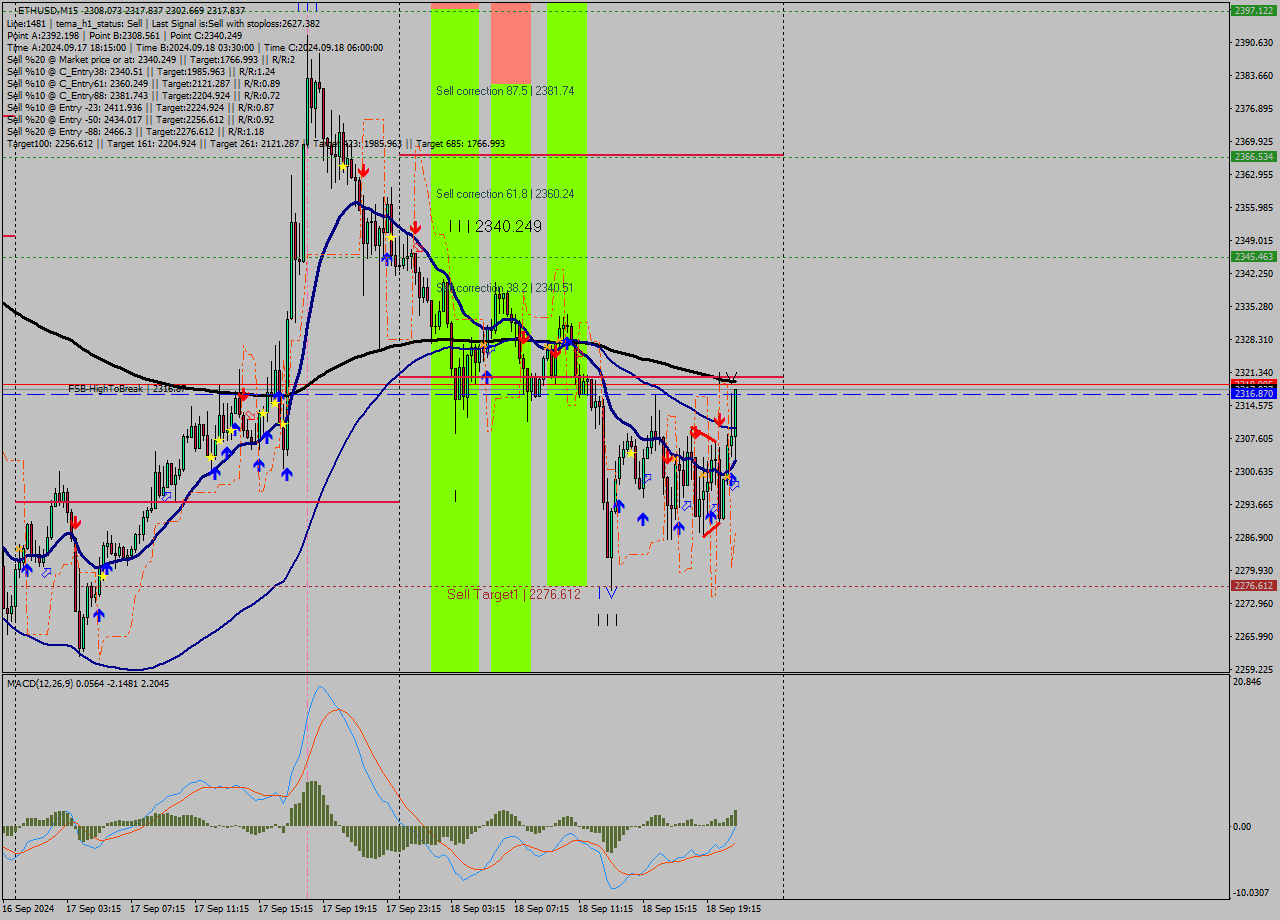This screenshot has width=1280, height=920.
Task: Select the red down arrow above the latest candle
Action: pyautogui.click(x=719, y=421)
